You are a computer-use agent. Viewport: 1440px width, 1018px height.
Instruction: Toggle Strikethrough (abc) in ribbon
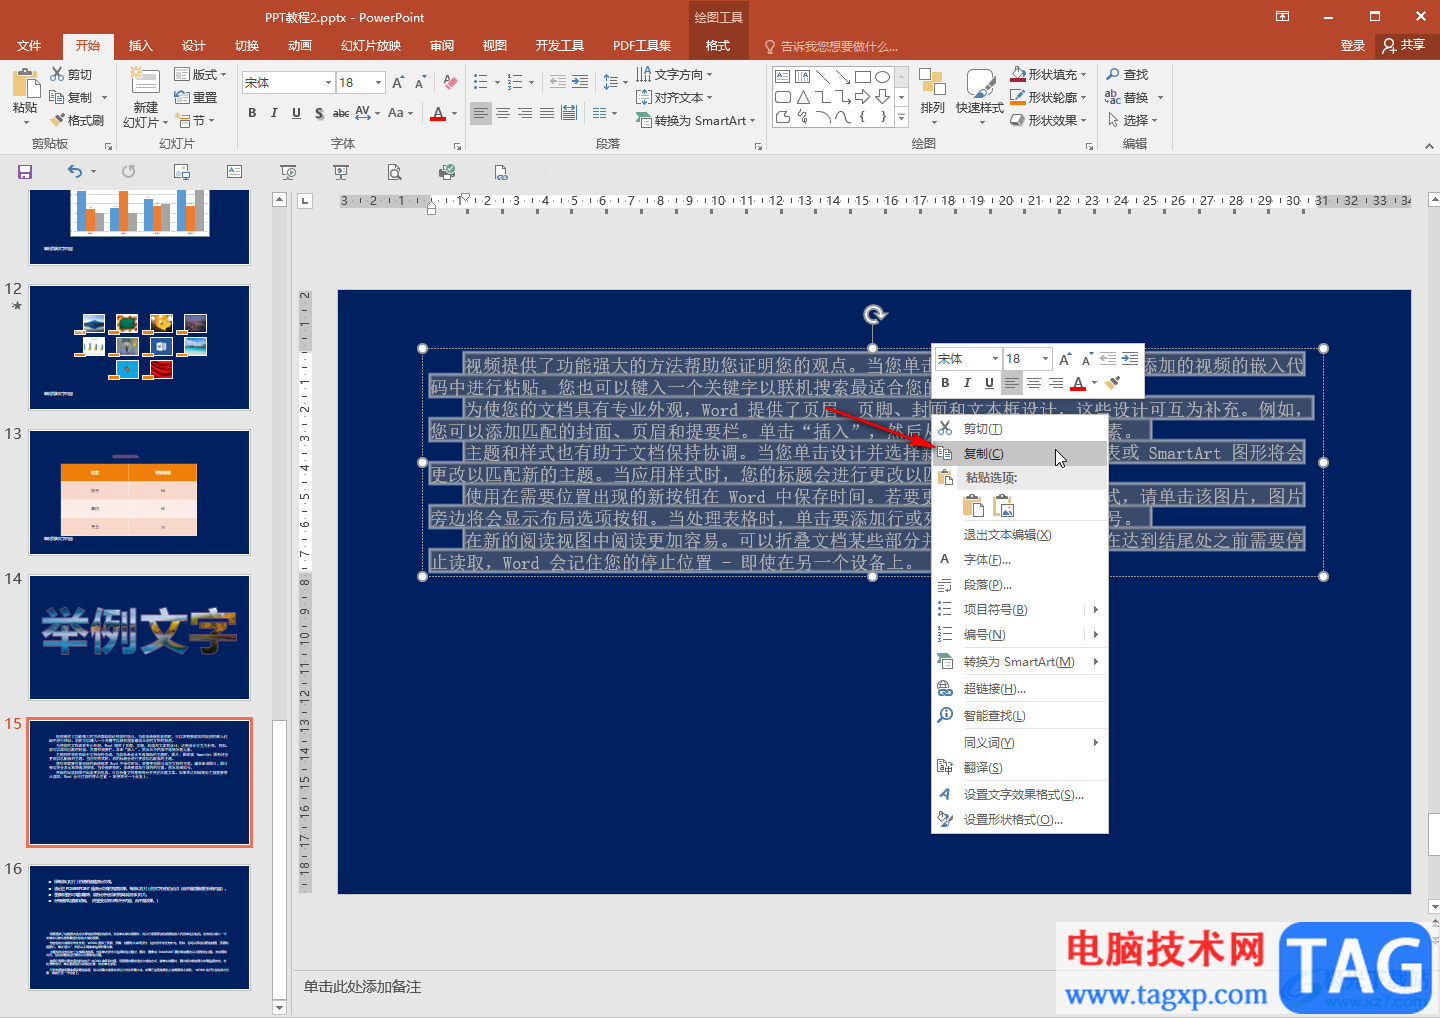pos(341,113)
